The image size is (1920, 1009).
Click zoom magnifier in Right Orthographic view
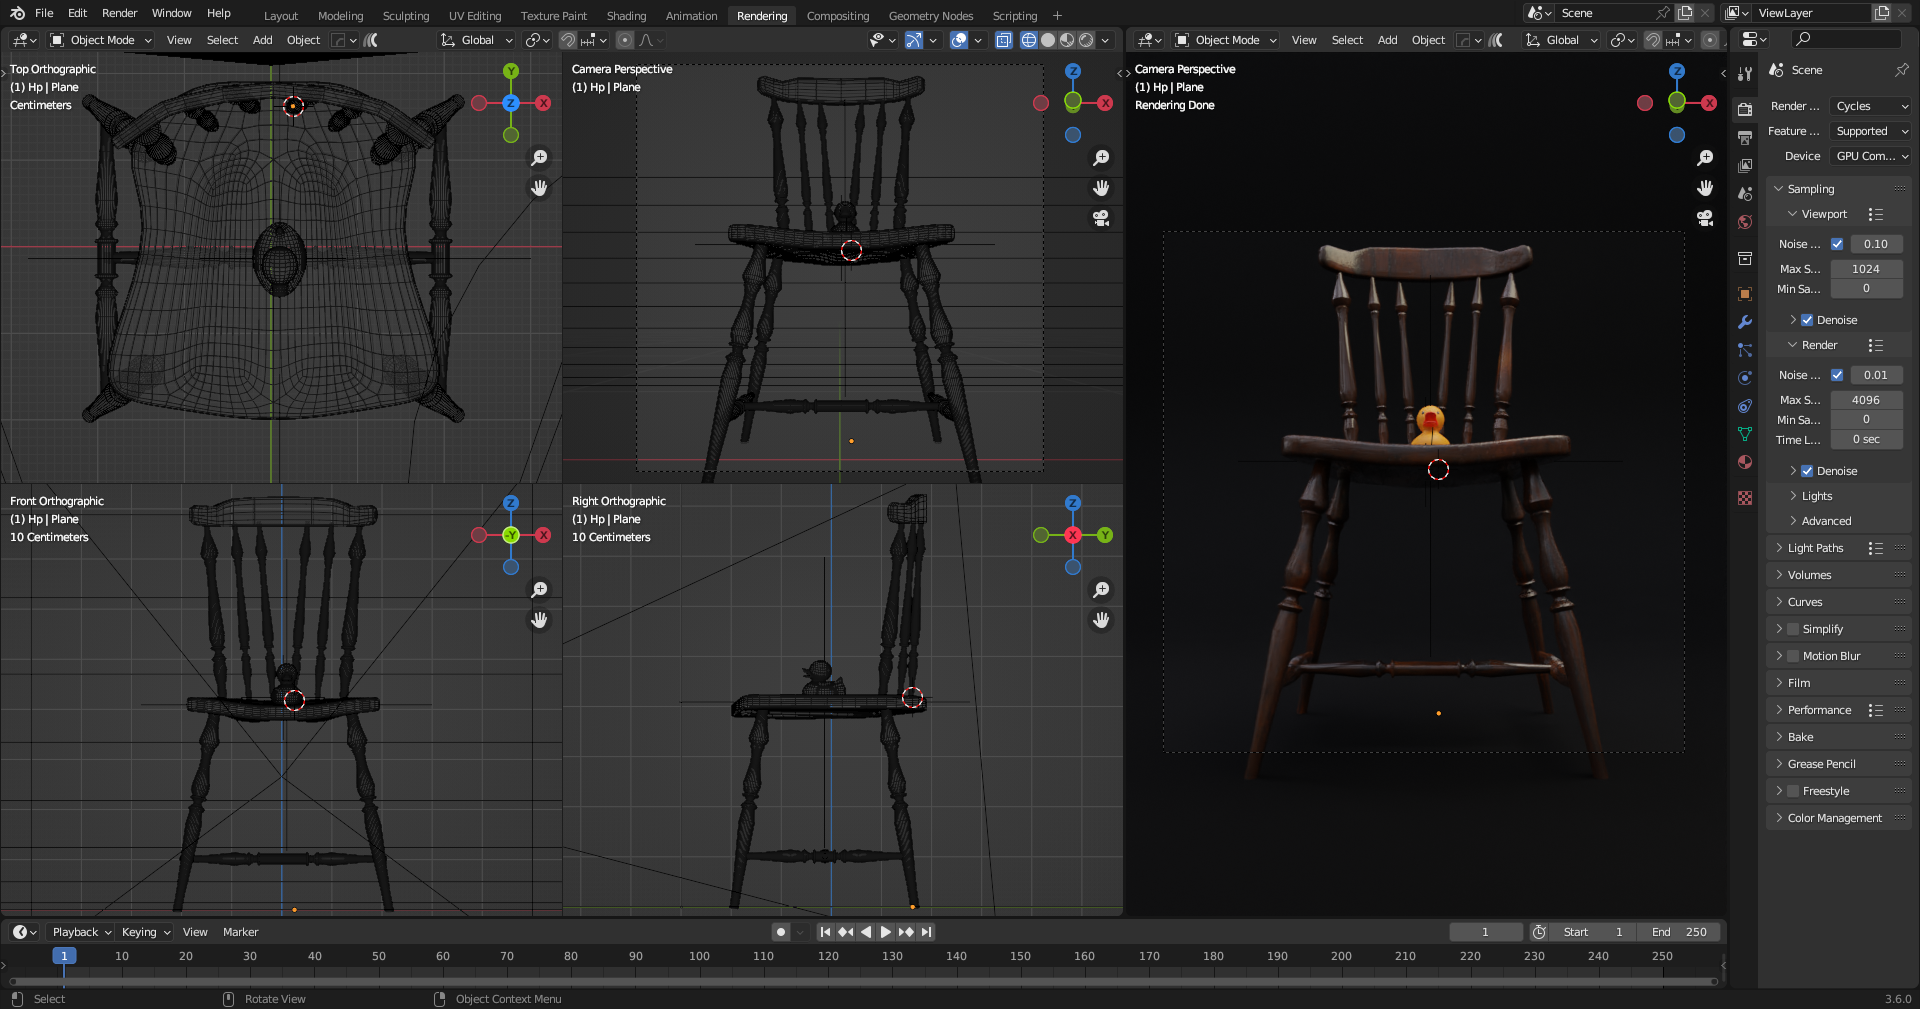point(1101,590)
